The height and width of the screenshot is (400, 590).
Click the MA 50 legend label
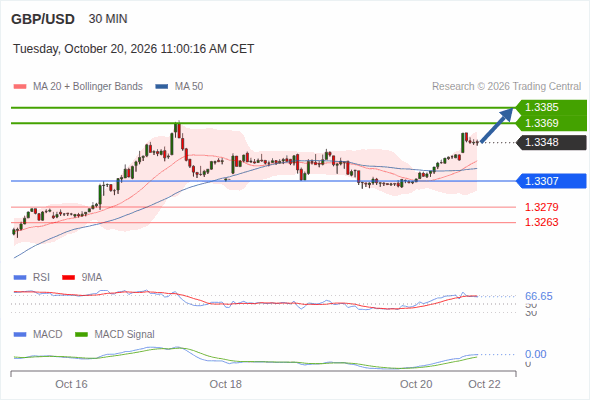pyautogui.click(x=189, y=87)
